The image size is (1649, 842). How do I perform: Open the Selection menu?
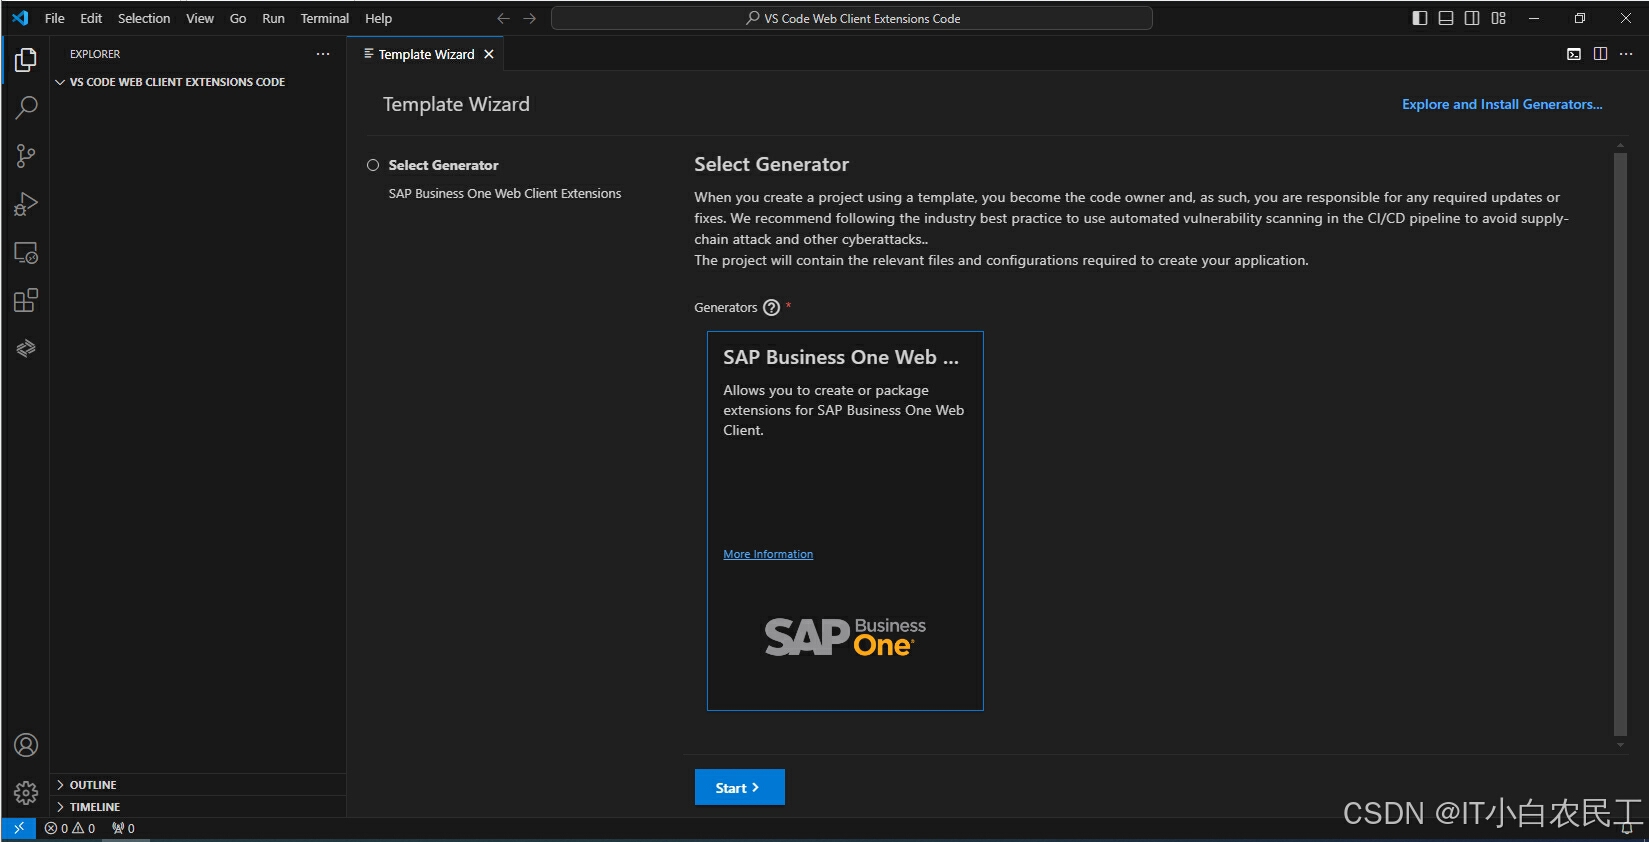[x=144, y=18]
